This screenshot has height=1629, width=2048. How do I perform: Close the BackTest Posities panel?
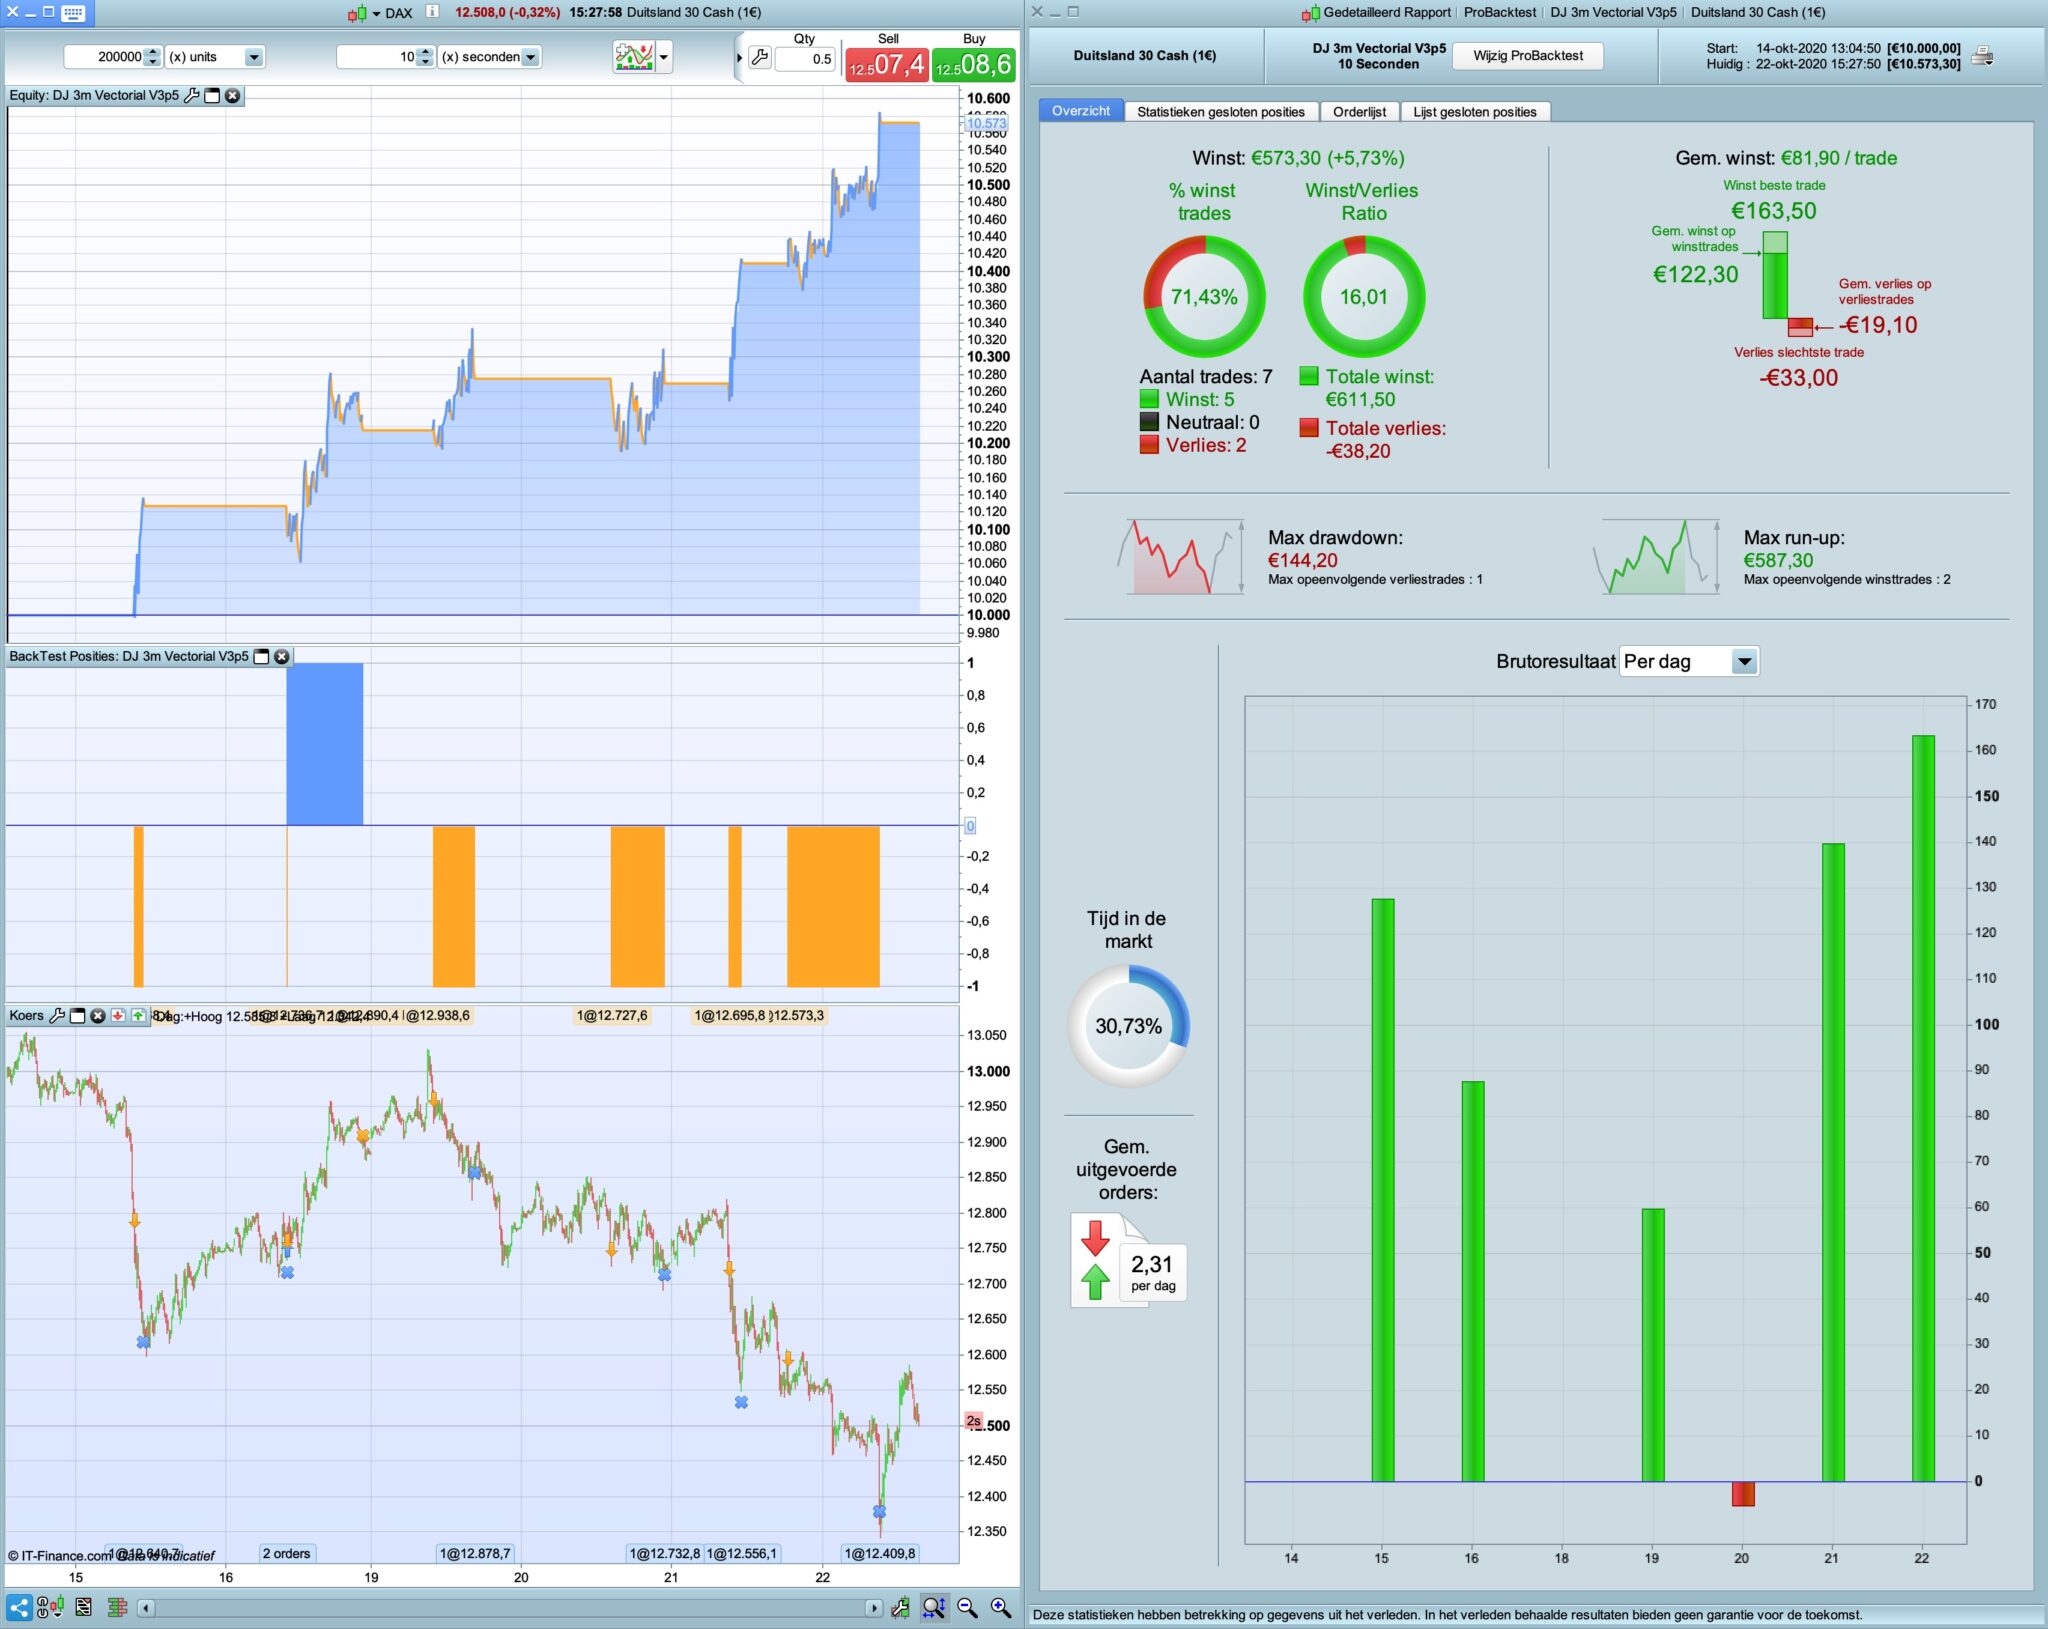coord(282,657)
